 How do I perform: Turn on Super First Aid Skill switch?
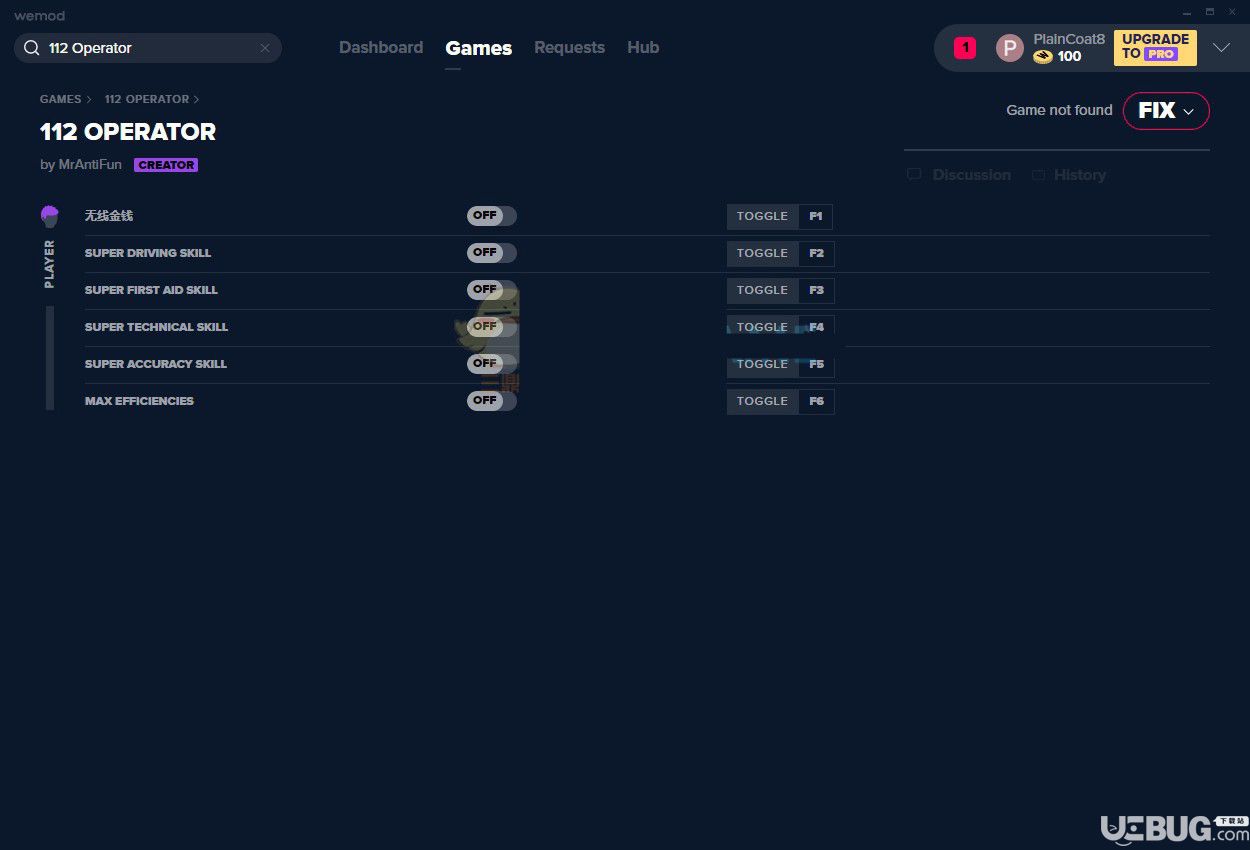click(492, 290)
